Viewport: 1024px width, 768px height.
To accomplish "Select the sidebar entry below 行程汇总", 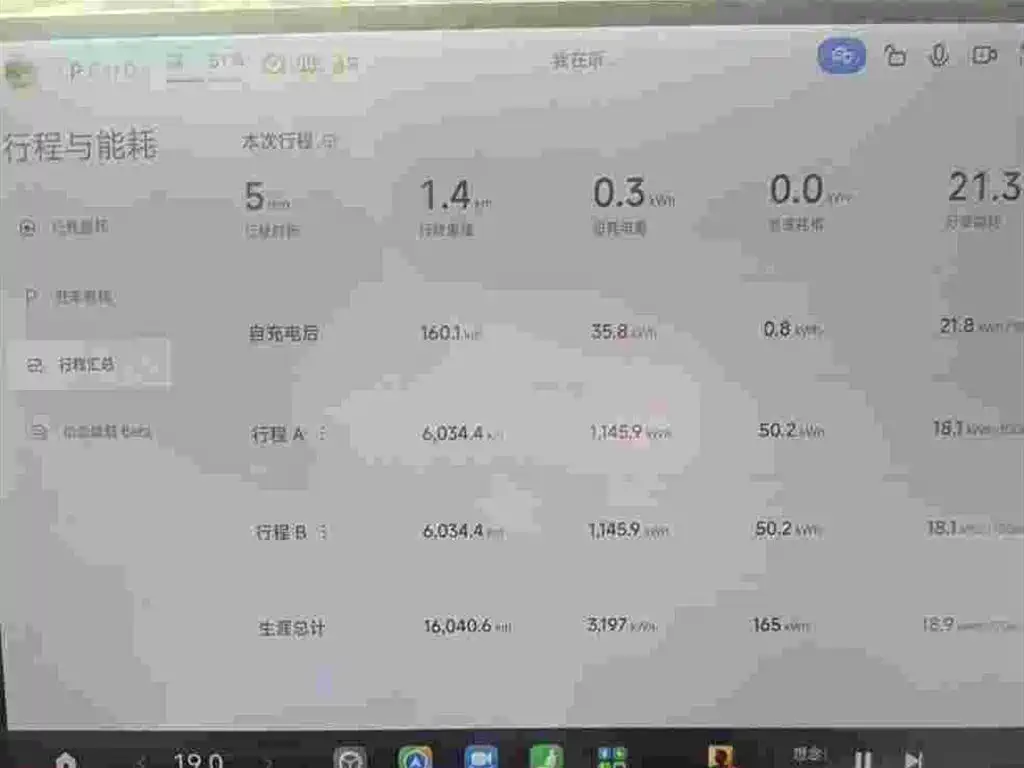I will pos(91,431).
